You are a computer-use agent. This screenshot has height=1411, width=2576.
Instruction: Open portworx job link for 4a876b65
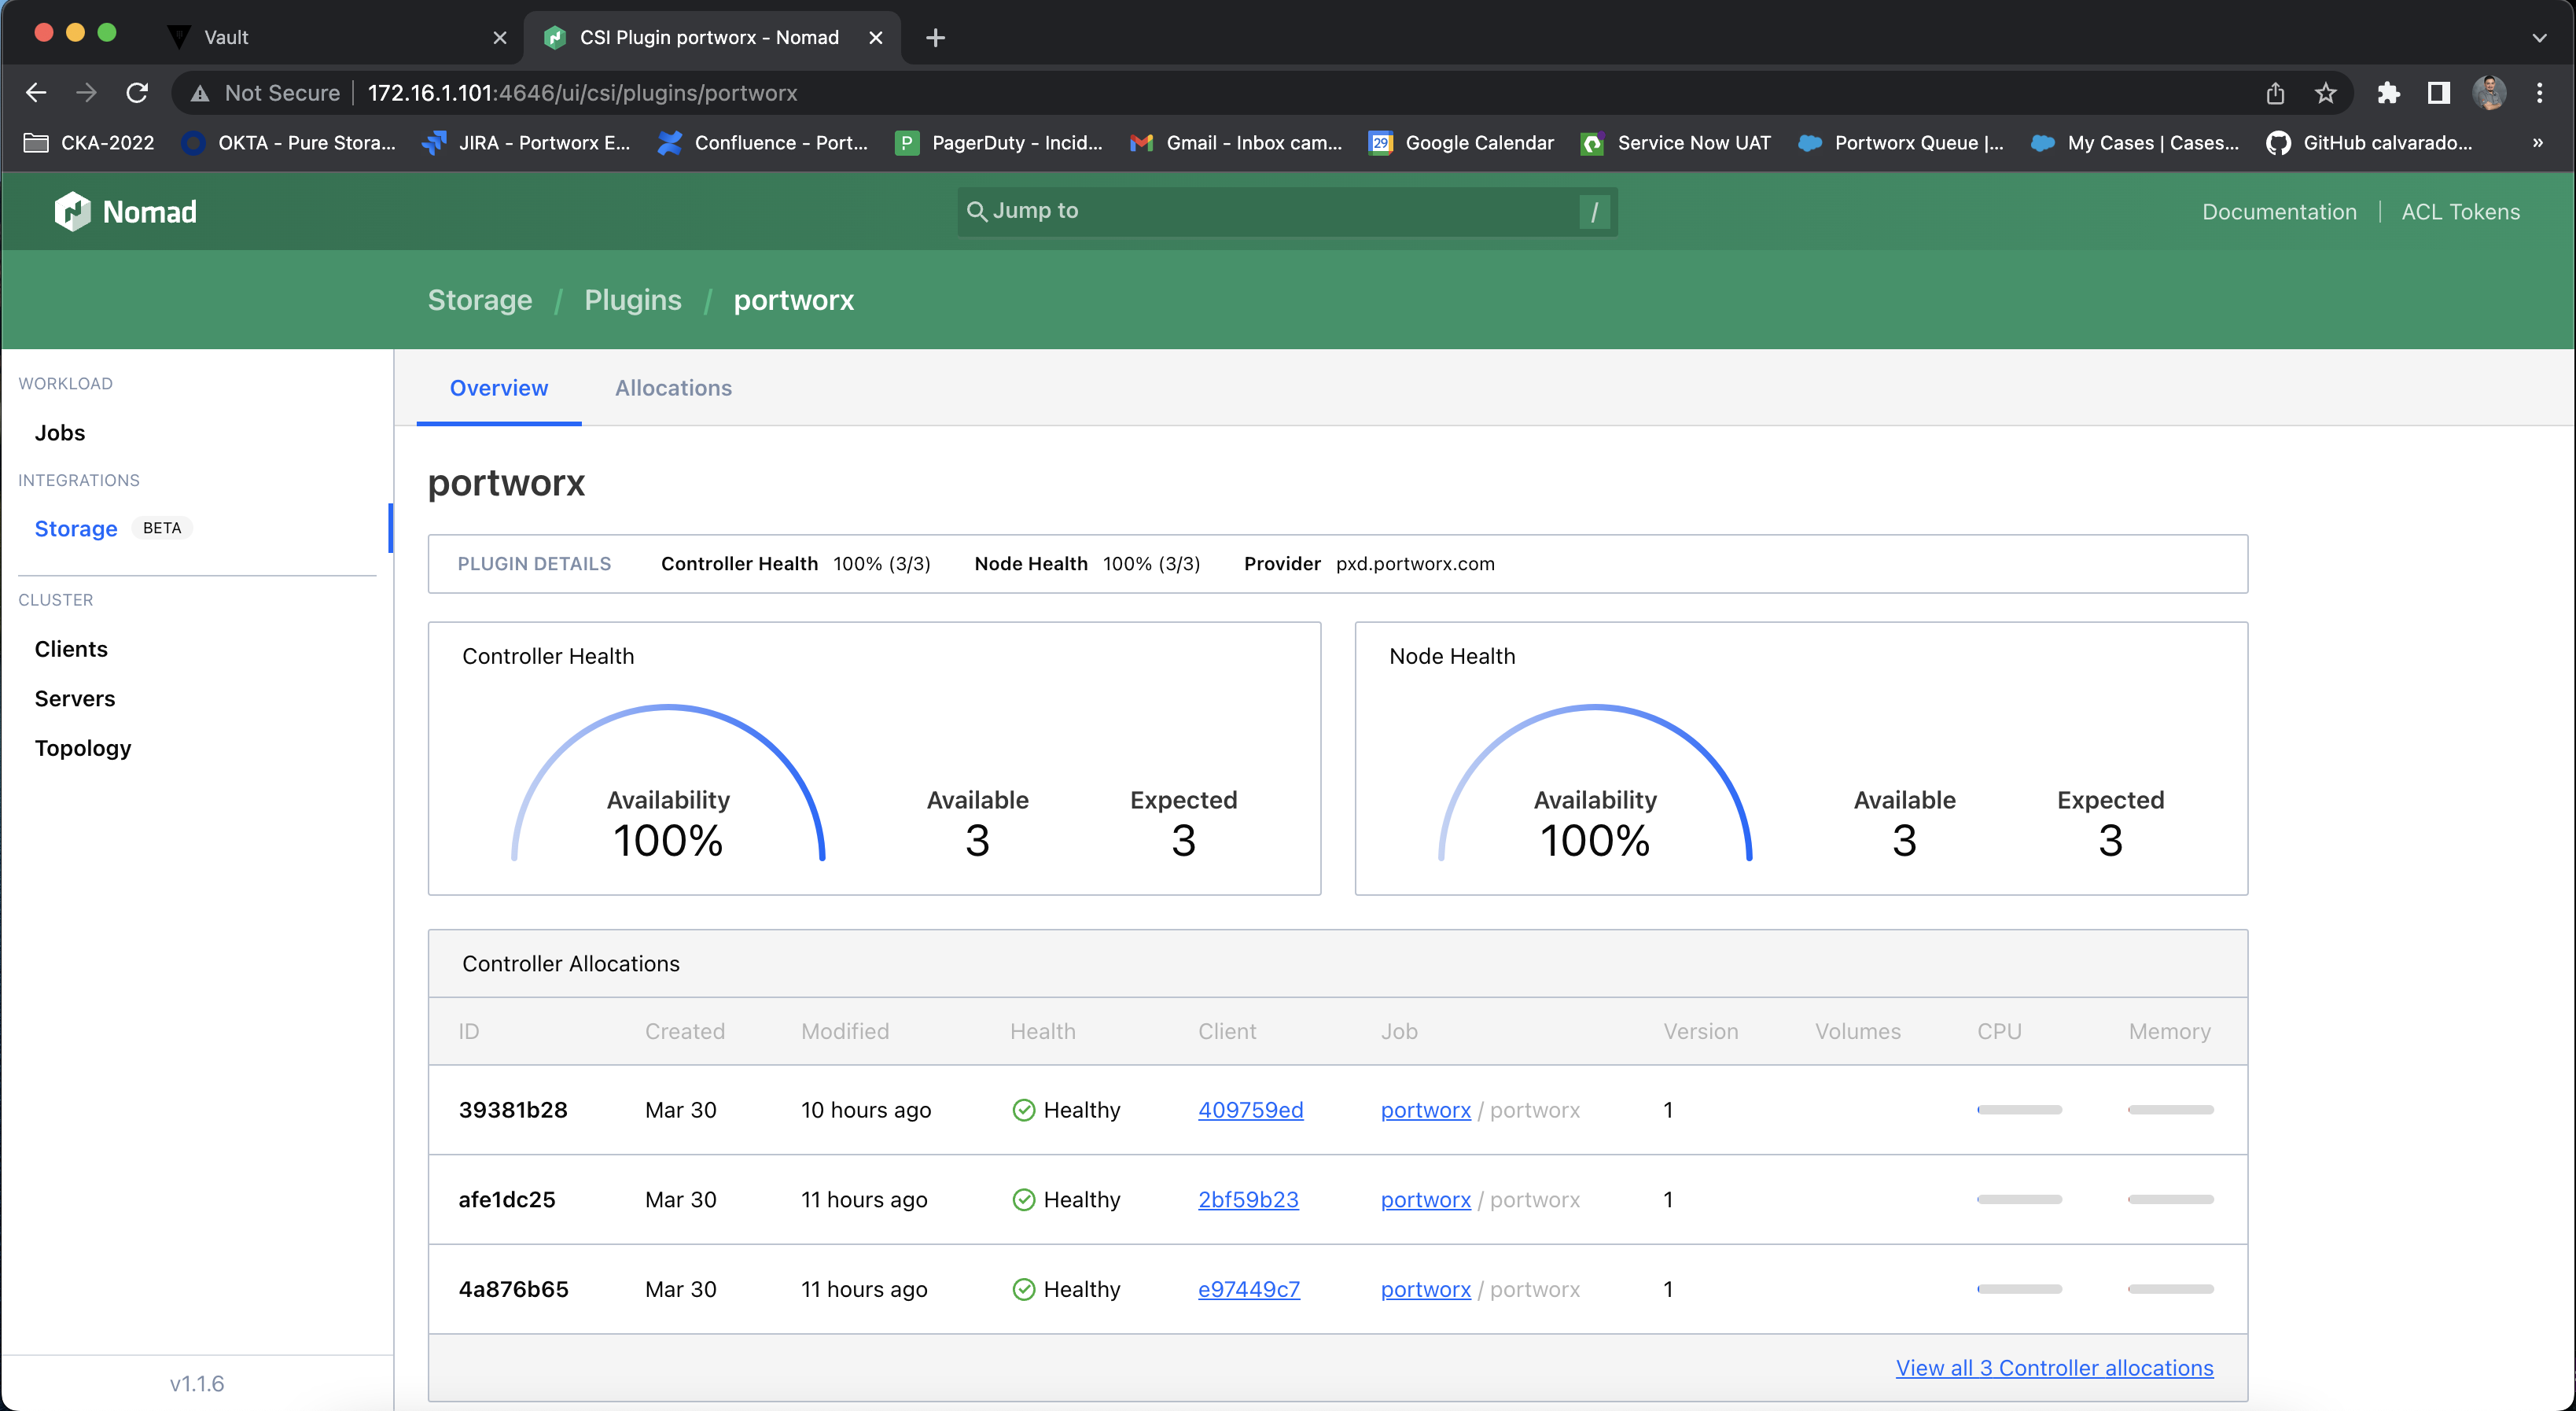click(x=1426, y=1290)
